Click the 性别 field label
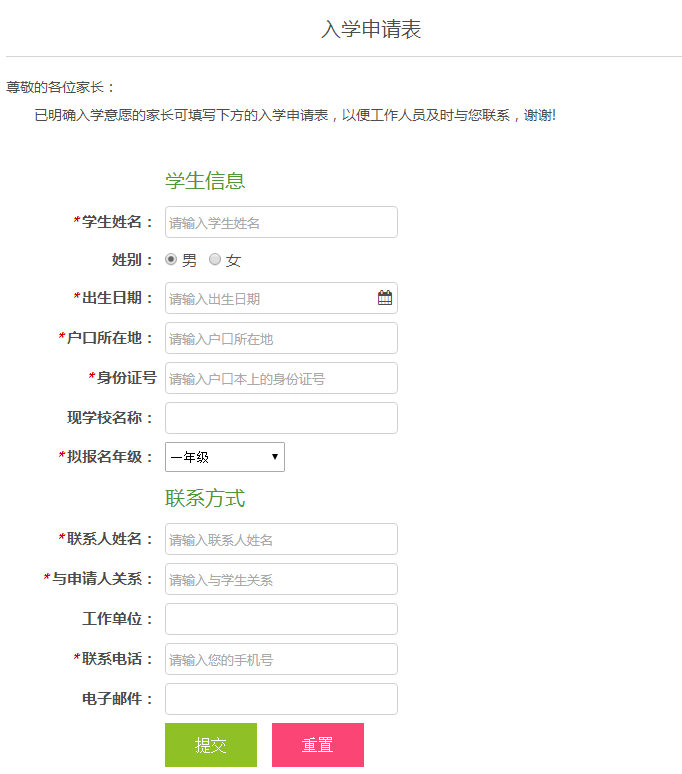The width and height of the screenshot is (682, 774). [x=132, y=260]
